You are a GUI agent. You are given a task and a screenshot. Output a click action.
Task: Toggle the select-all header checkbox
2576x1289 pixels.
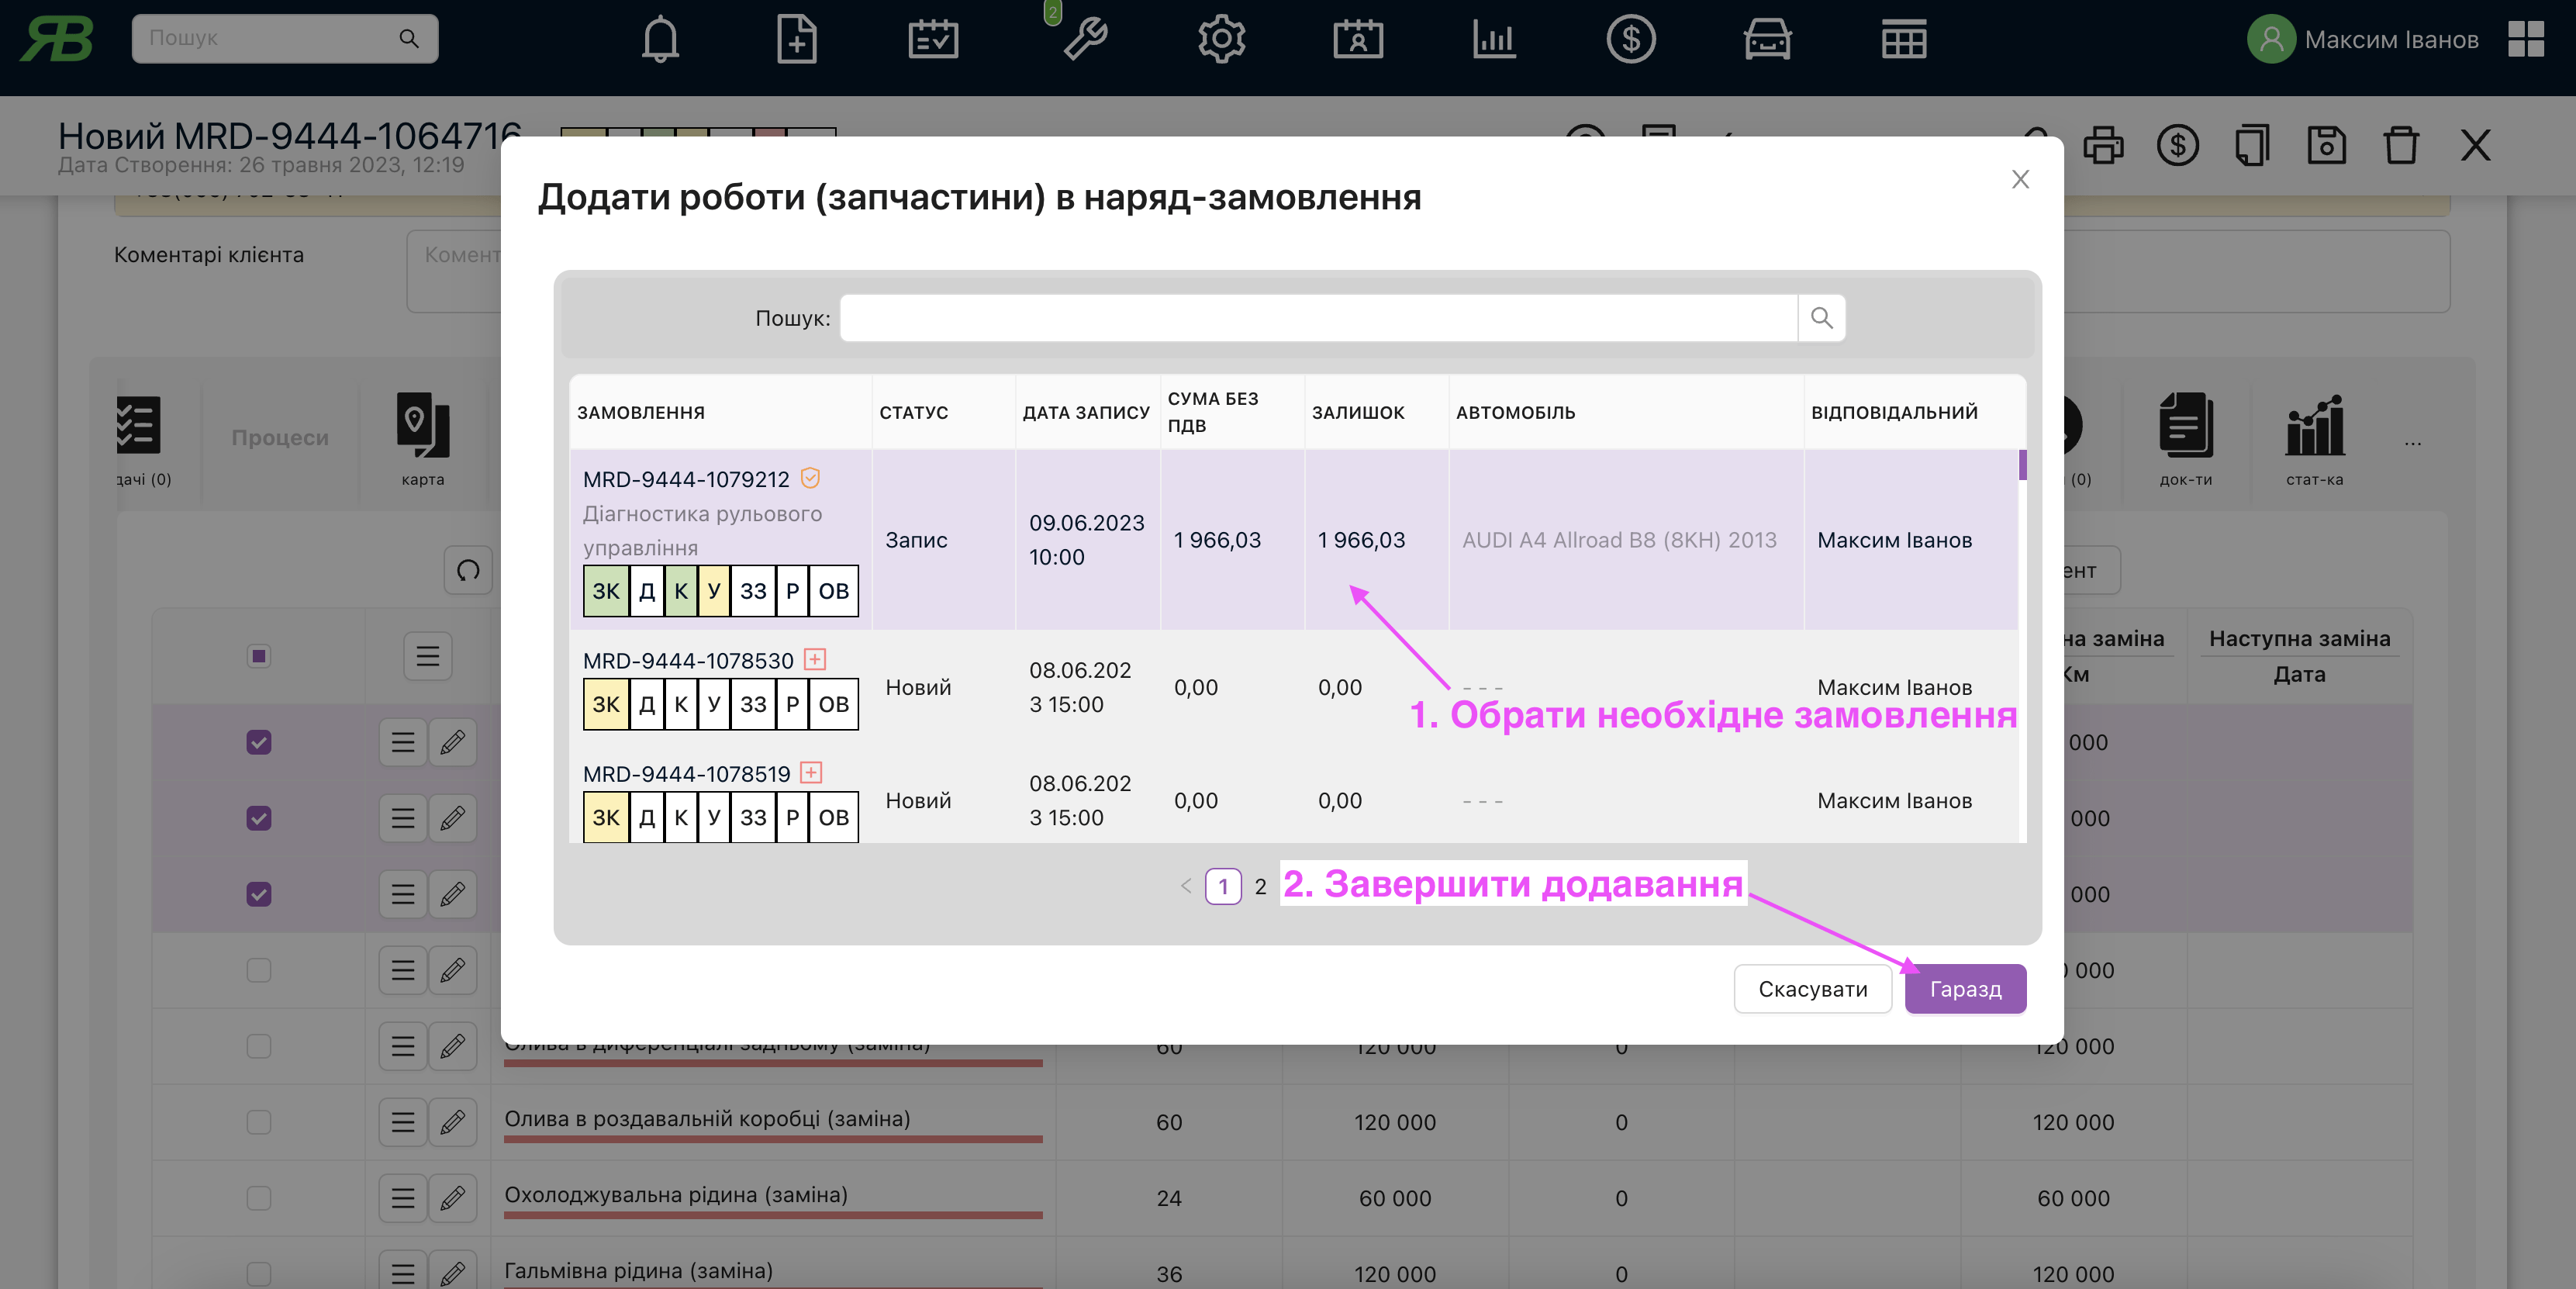259,656
